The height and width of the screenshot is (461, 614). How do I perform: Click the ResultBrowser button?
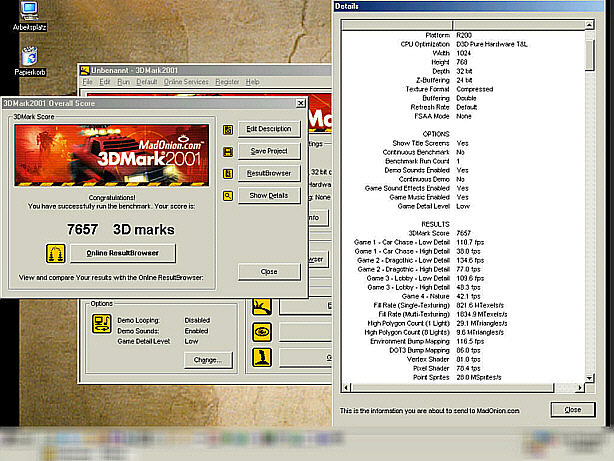[x=269, y=173]
